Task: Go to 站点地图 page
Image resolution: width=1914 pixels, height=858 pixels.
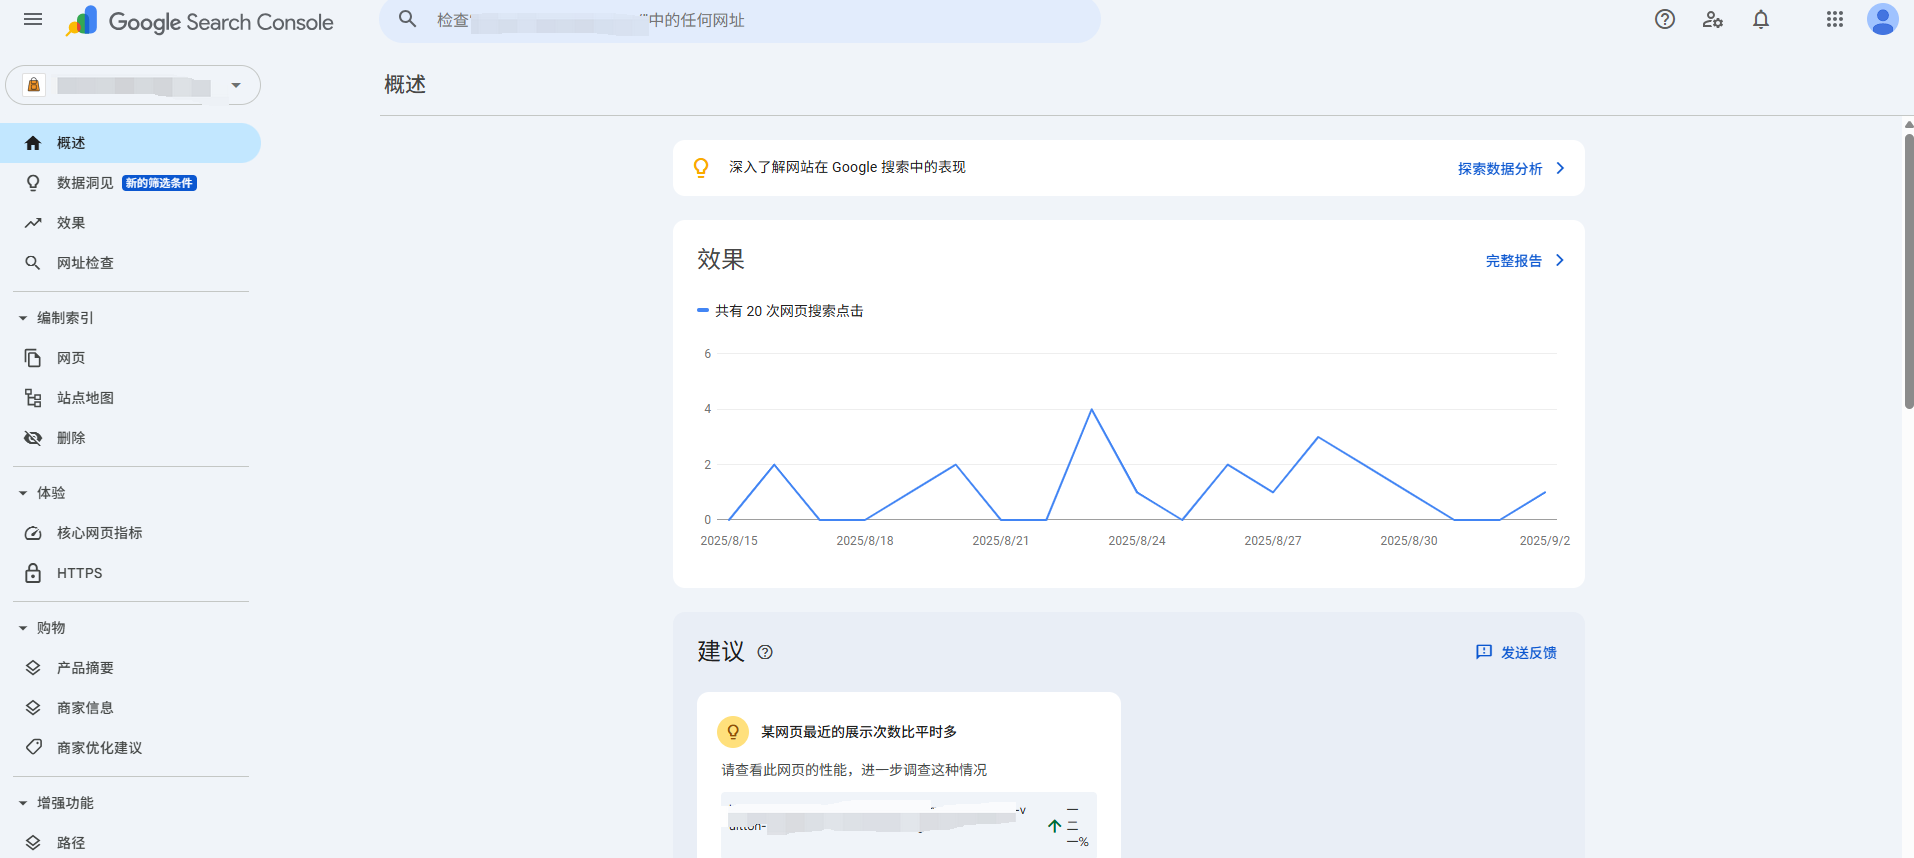Action: point(85,398)
